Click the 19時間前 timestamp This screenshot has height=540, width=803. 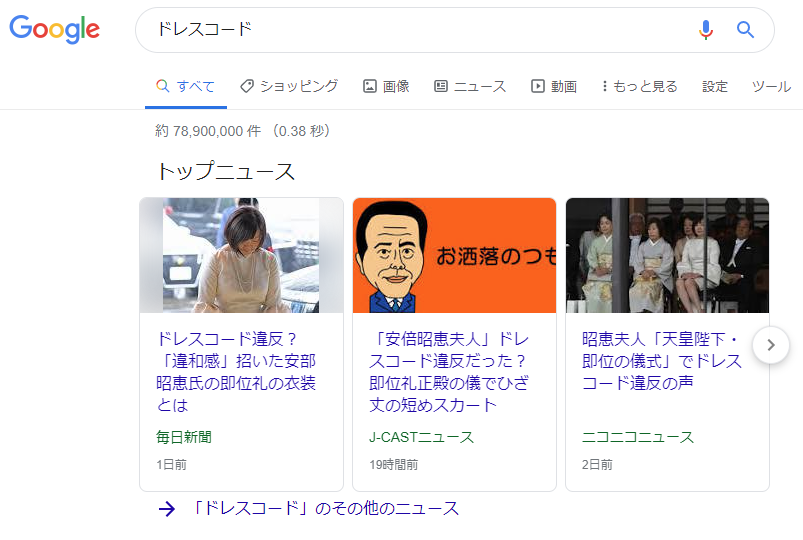(x=393, y=465)
